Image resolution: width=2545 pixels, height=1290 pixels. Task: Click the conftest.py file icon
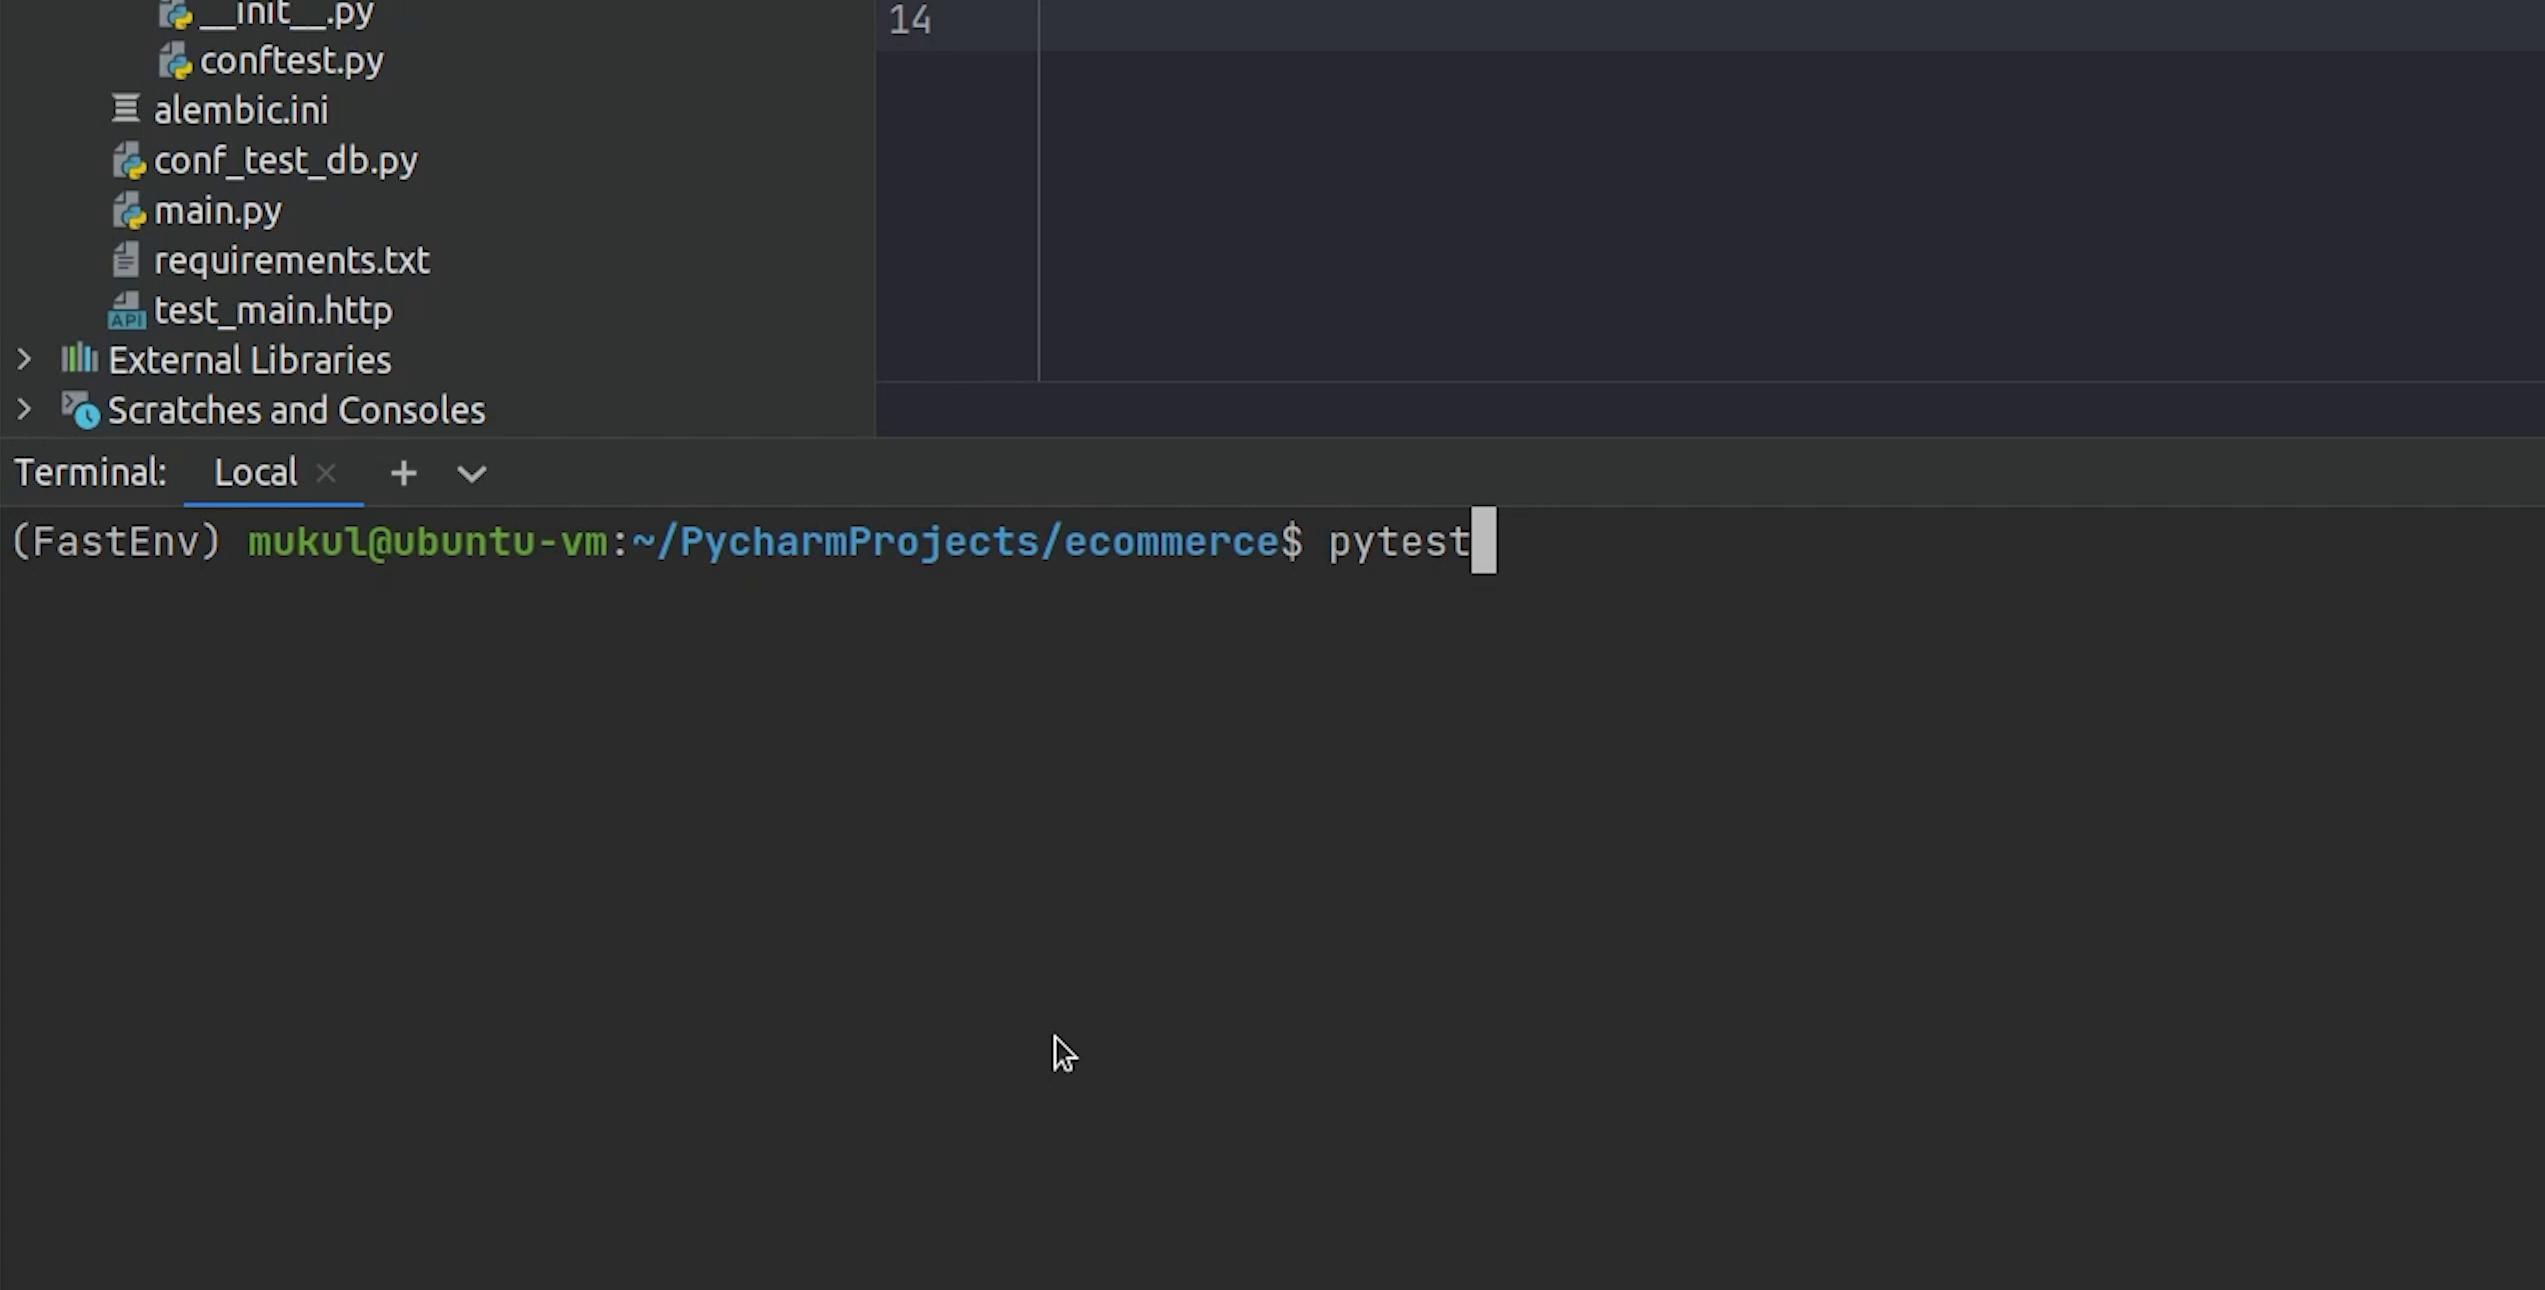(x=176, y=61)
